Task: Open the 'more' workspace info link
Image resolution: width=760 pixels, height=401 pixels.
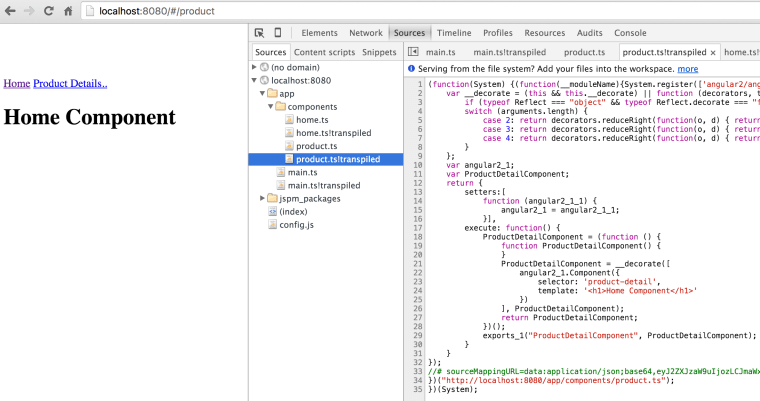Action: click(x=687, y=68)
